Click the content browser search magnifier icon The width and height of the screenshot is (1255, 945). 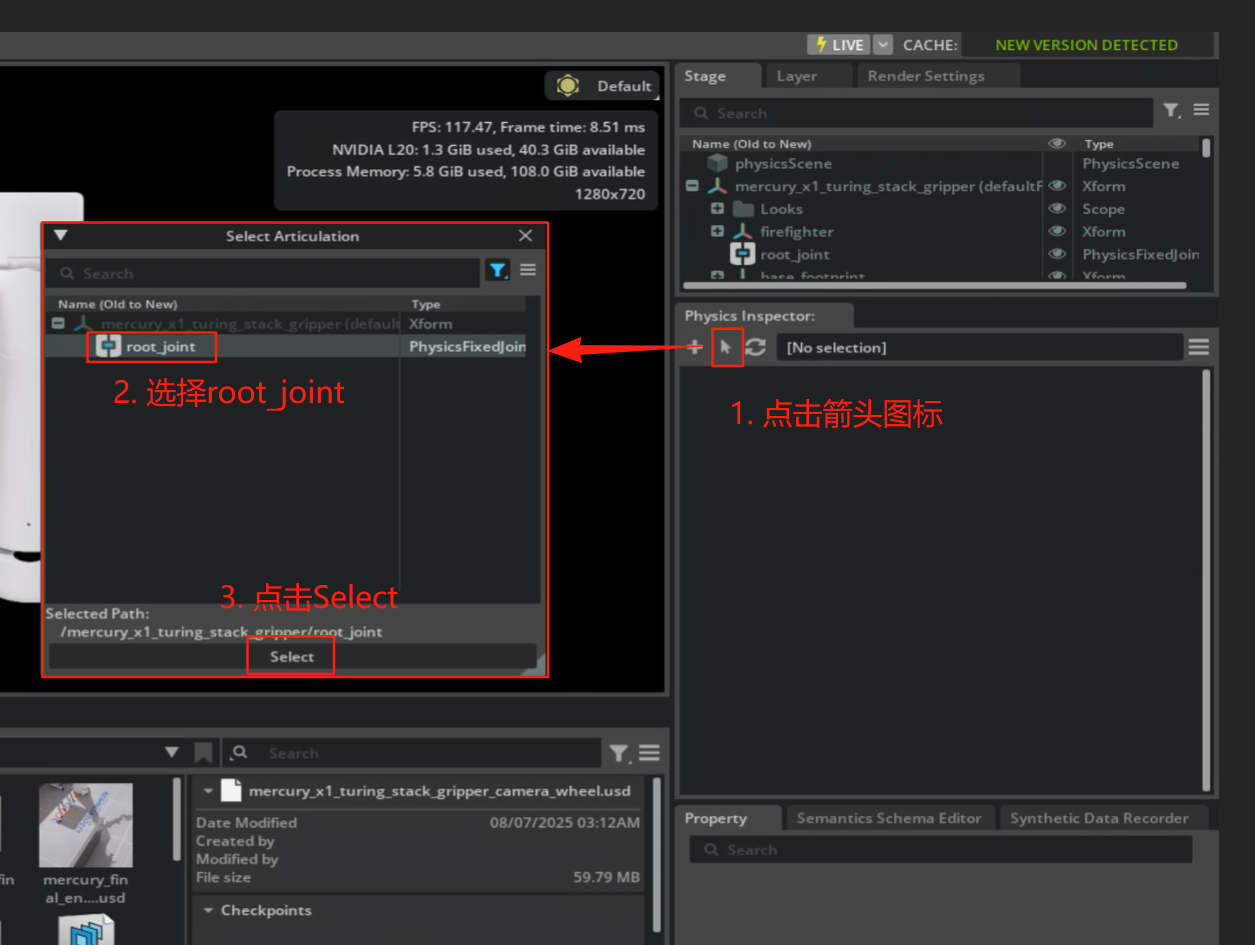click(x=240, y=752)
